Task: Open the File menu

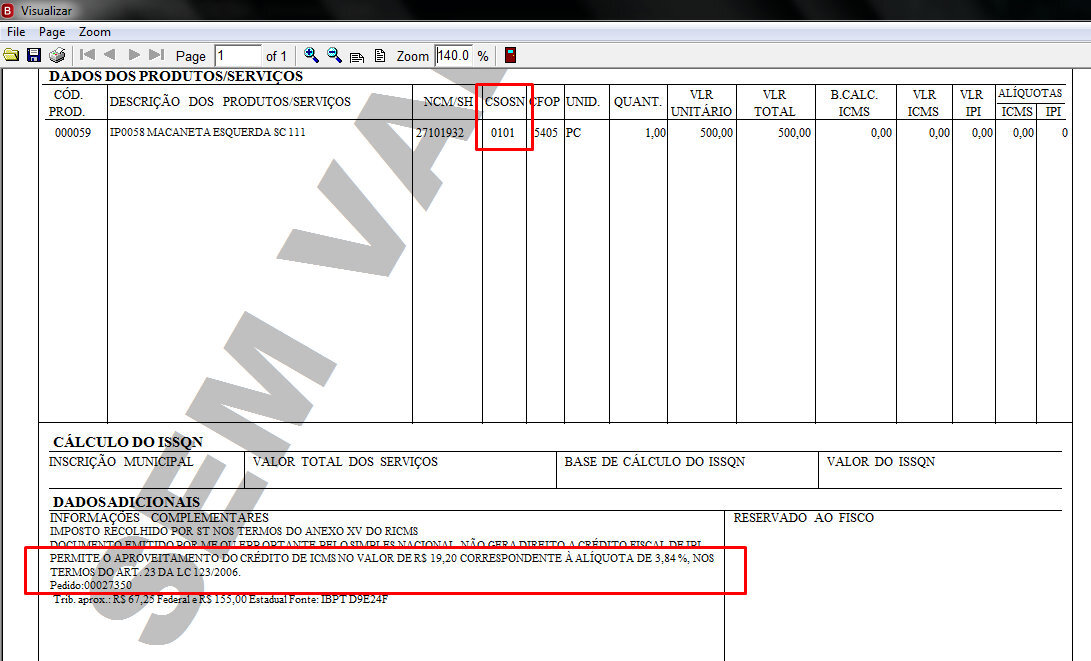Action: click(16, 32)
